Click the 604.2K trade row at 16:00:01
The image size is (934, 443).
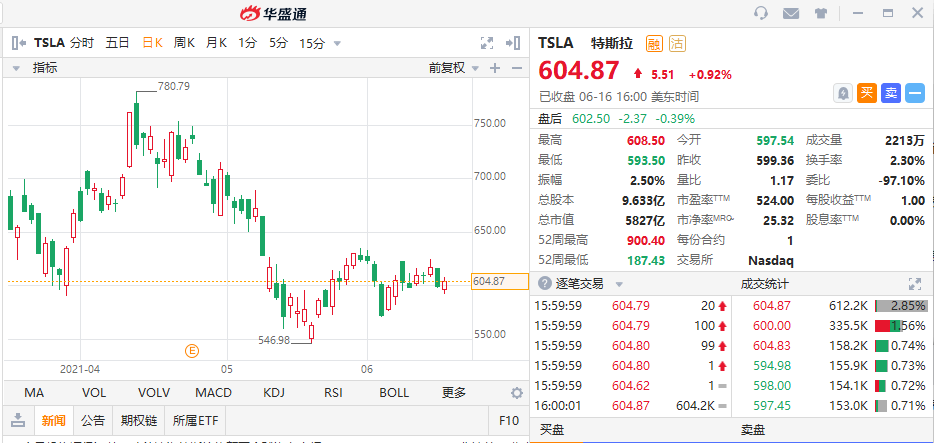(x=630, y=405)
